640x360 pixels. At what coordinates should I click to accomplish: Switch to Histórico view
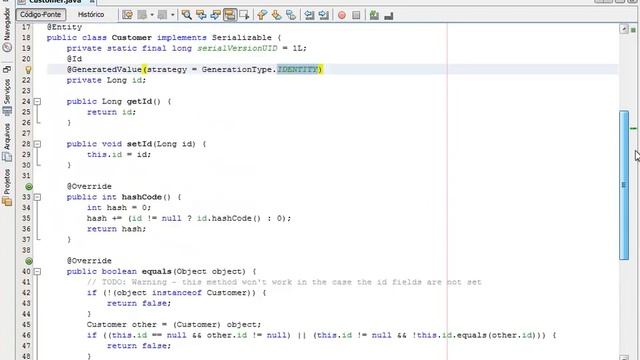91,15
